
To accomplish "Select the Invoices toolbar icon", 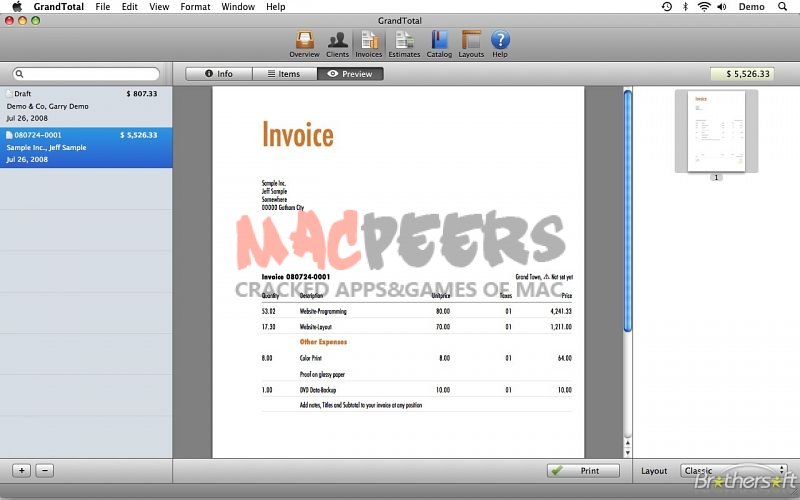I will pyautogui.click(x=369, y=42).
